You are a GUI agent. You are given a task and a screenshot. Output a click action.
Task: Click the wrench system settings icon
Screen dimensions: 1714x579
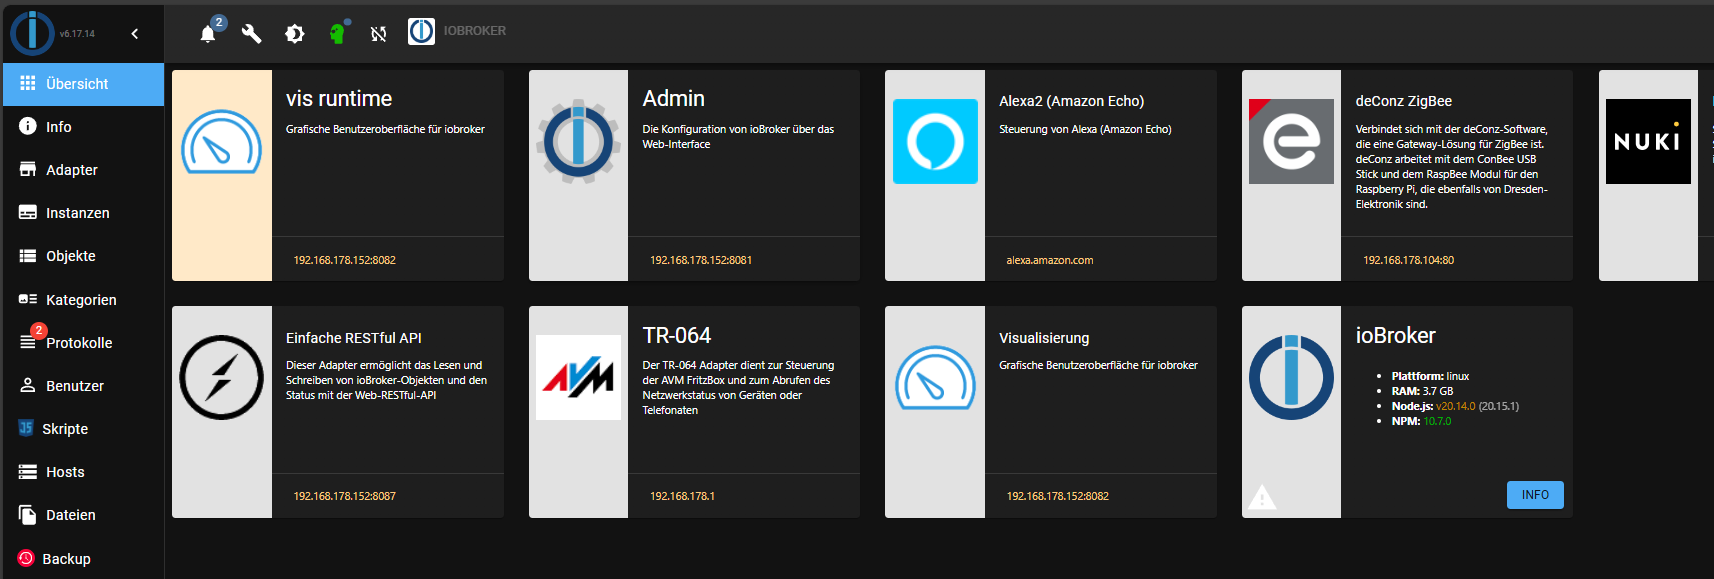click(251, 34)
